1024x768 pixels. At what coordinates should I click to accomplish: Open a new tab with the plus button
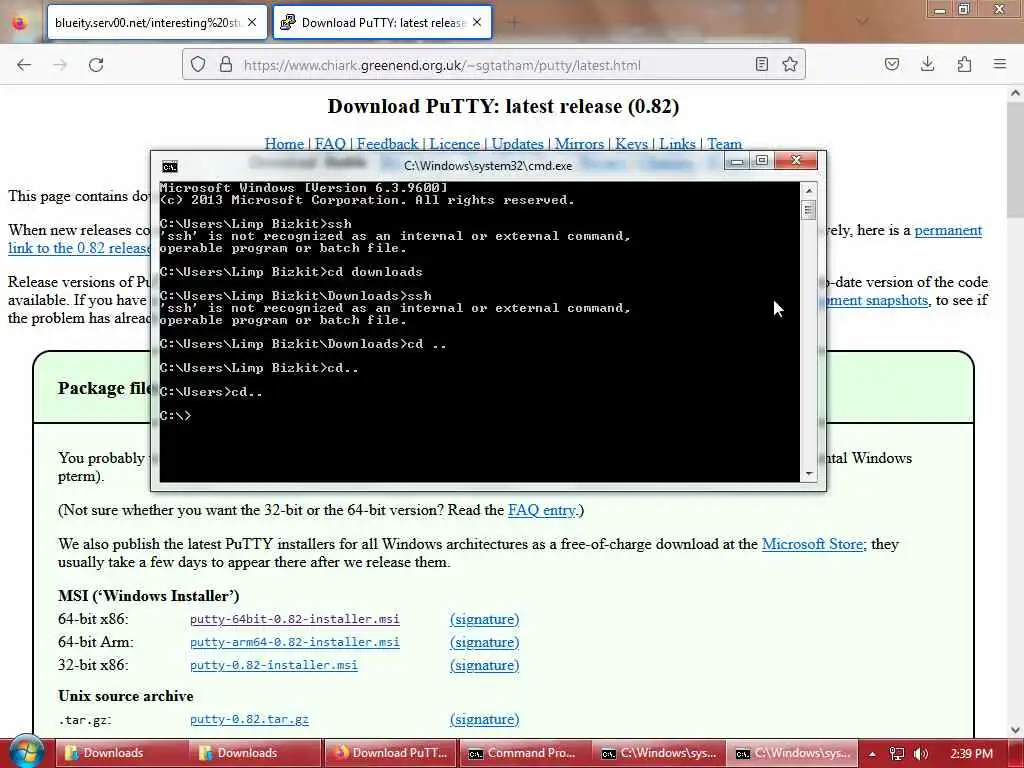click(514, 23)
